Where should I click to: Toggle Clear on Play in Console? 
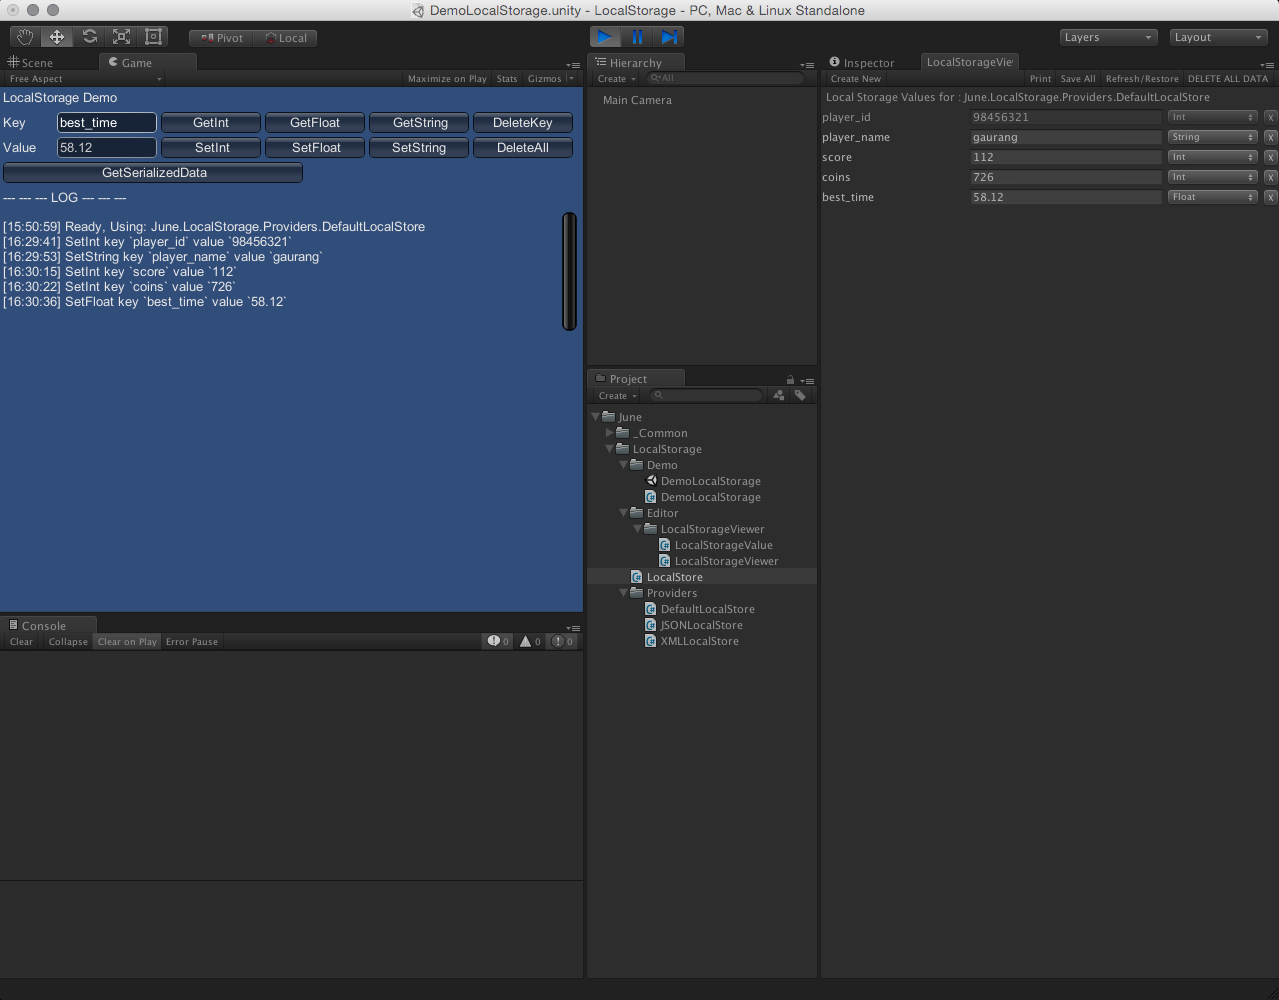127,642
